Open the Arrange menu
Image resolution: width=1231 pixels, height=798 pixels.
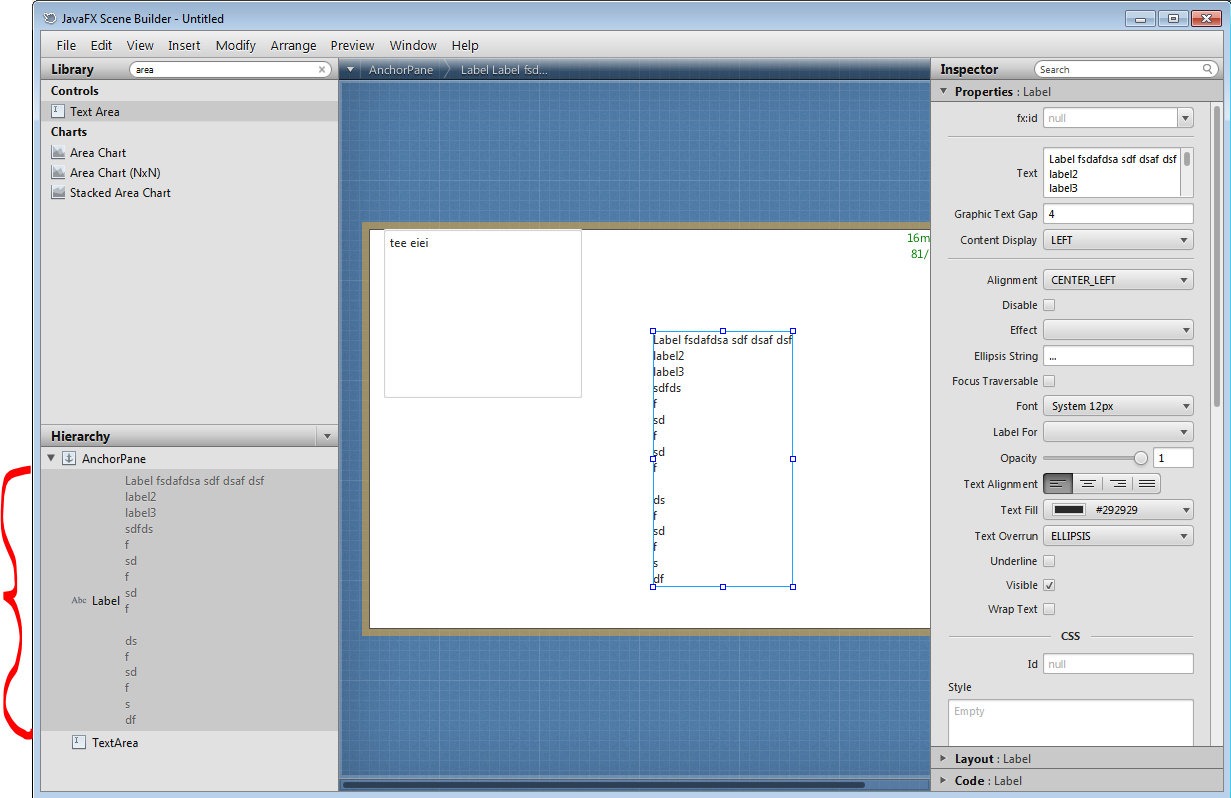point(293,45)
